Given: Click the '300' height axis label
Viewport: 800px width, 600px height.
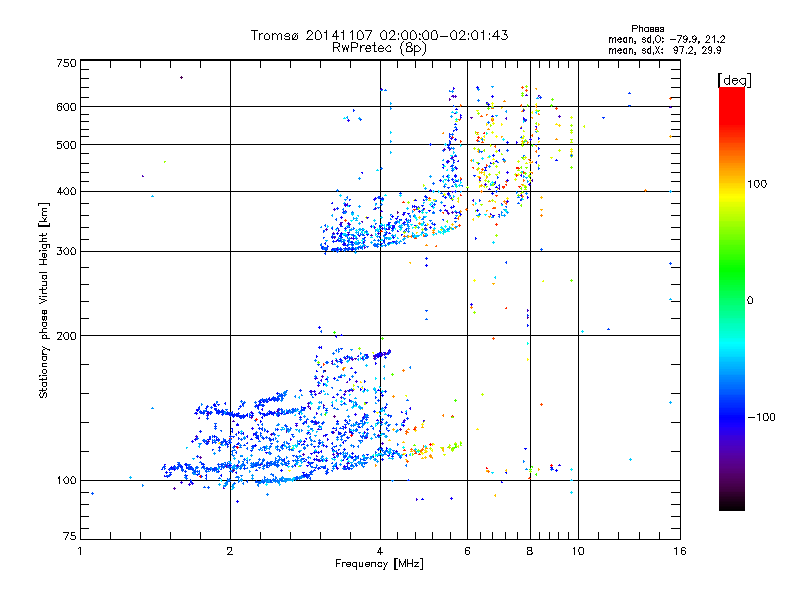Looking at the screenshot, I should pyautogui.click(x=66, y=252).
